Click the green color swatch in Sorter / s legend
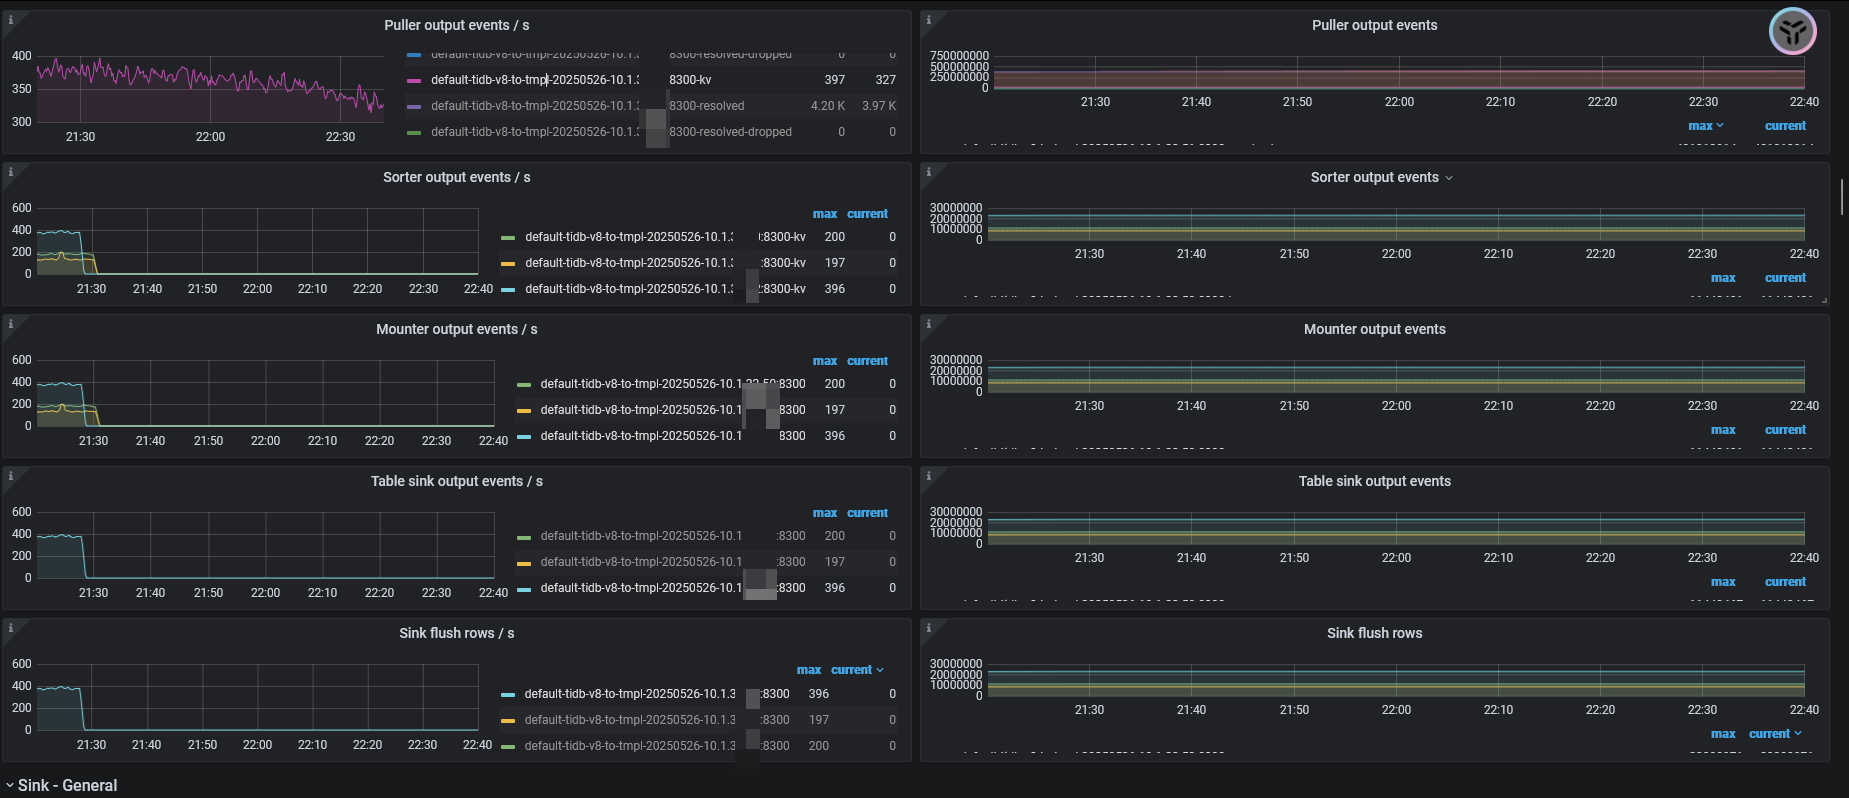Image resolution: width=1849 pixels, height=798 pixels. 508,238
